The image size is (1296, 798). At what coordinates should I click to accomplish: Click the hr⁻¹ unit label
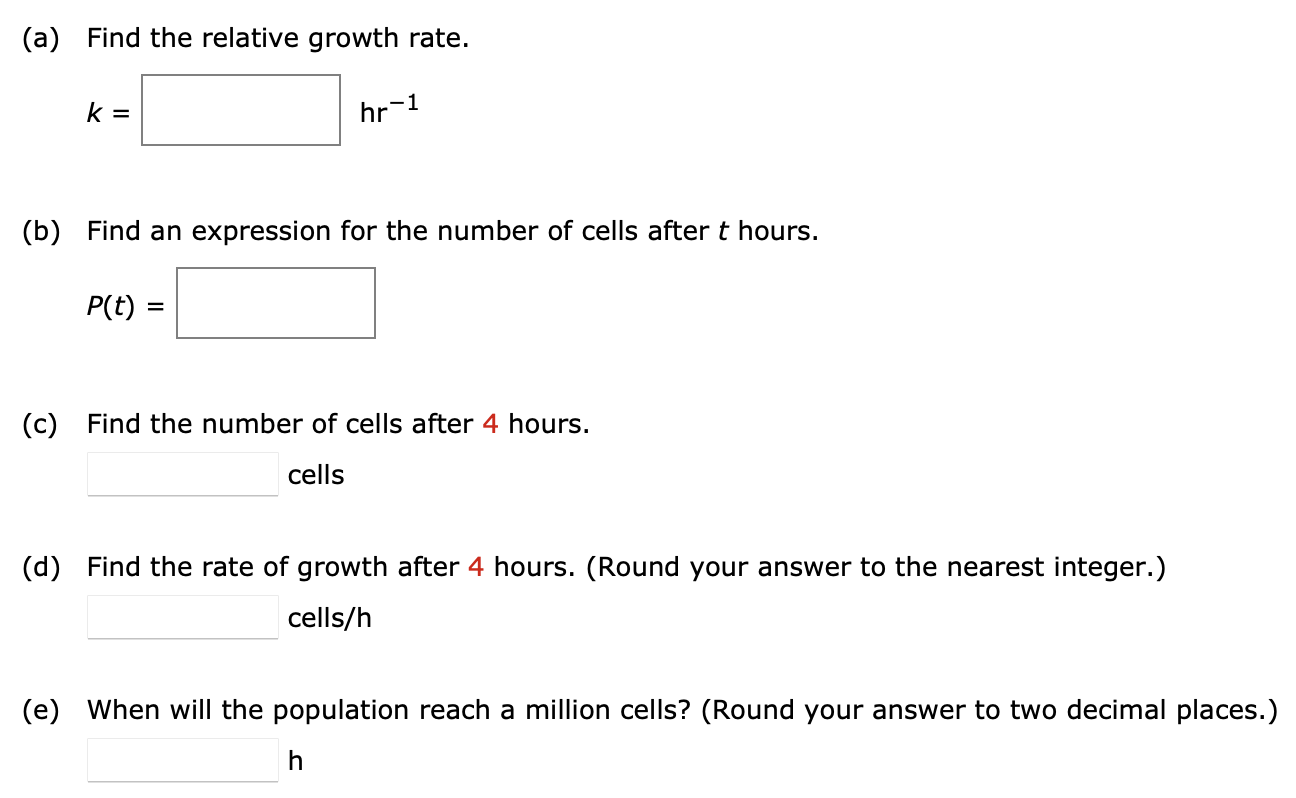388,110
